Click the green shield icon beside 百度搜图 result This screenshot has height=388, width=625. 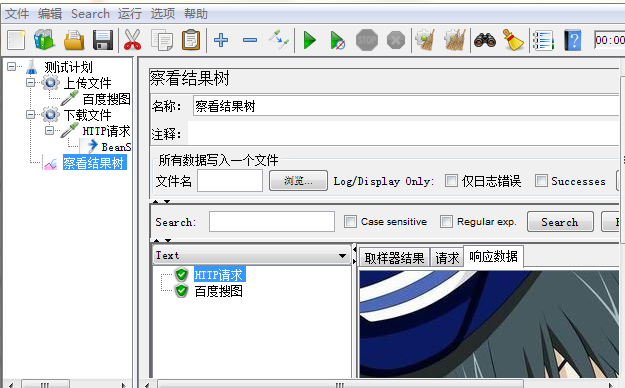(x=182, y=291)
